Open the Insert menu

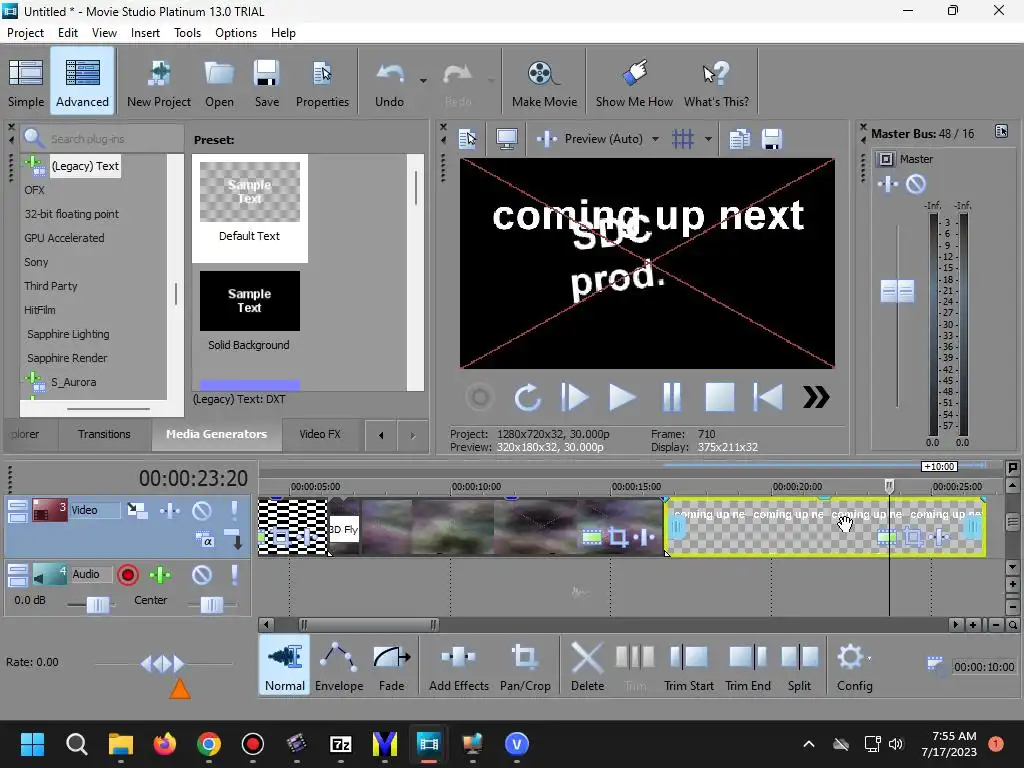(x=145, y=33)
